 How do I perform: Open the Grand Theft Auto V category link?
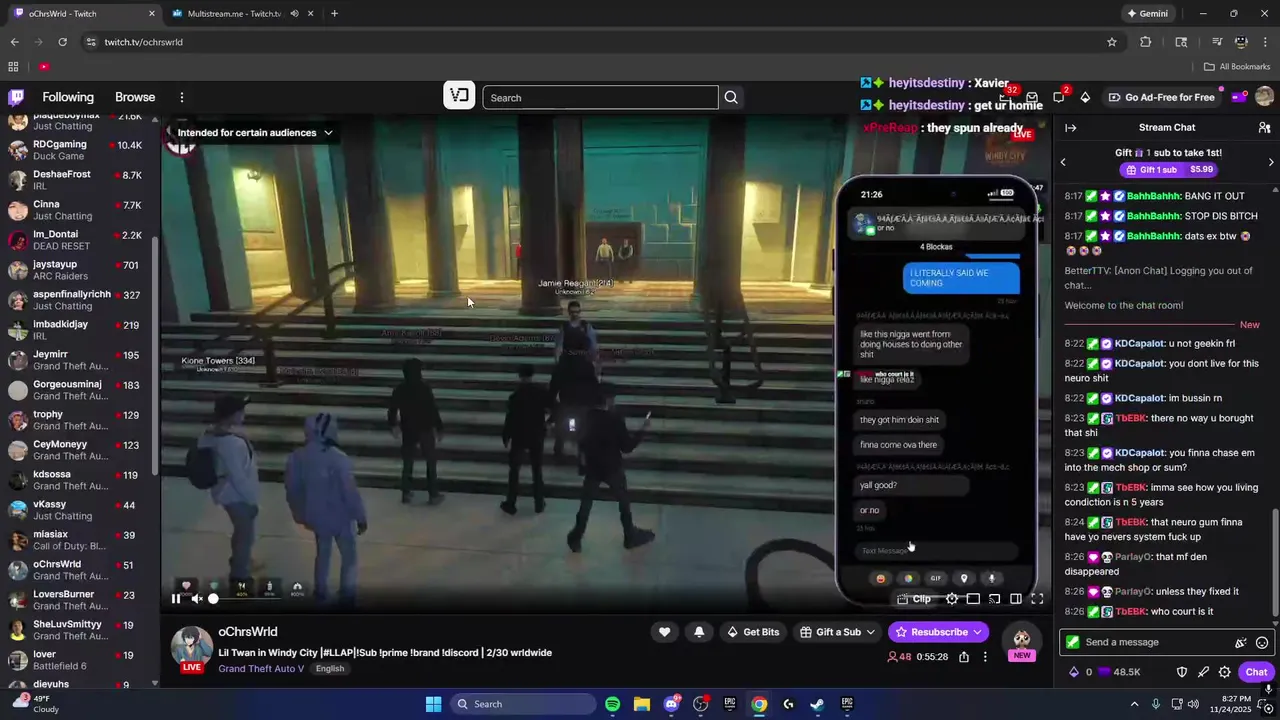(262, 669)
